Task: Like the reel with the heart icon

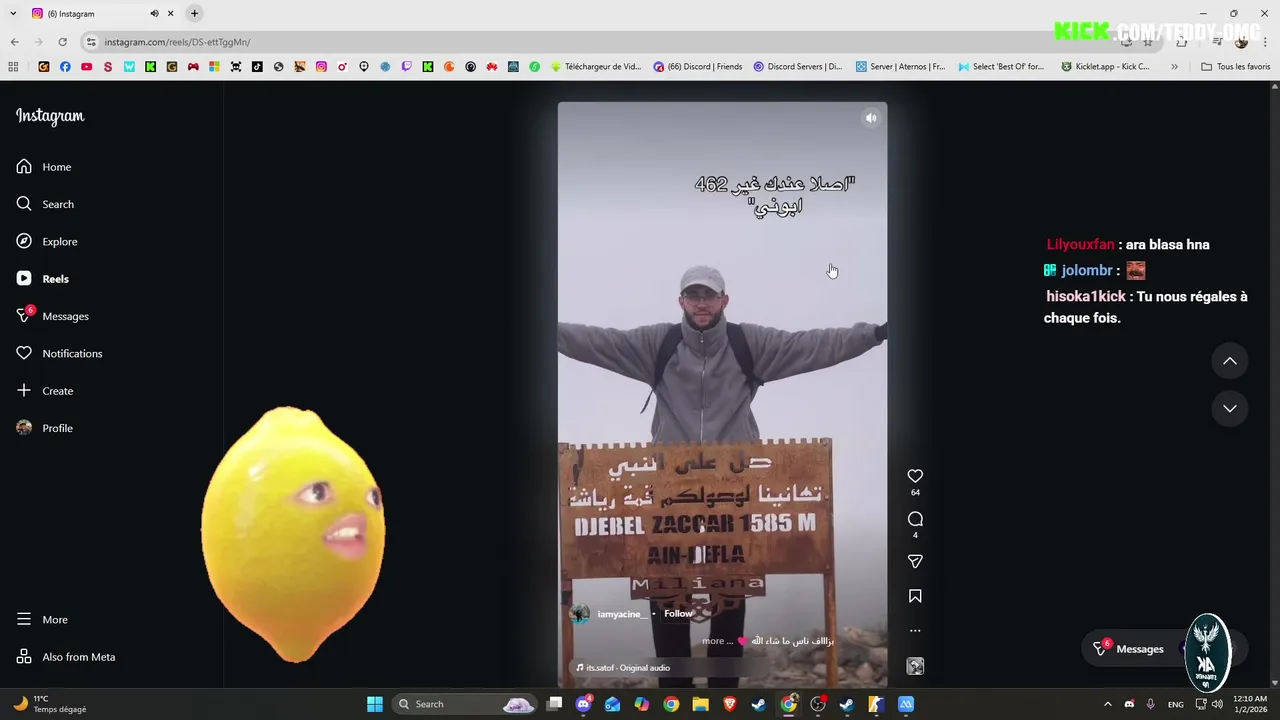Action: (x=915, y=476)
